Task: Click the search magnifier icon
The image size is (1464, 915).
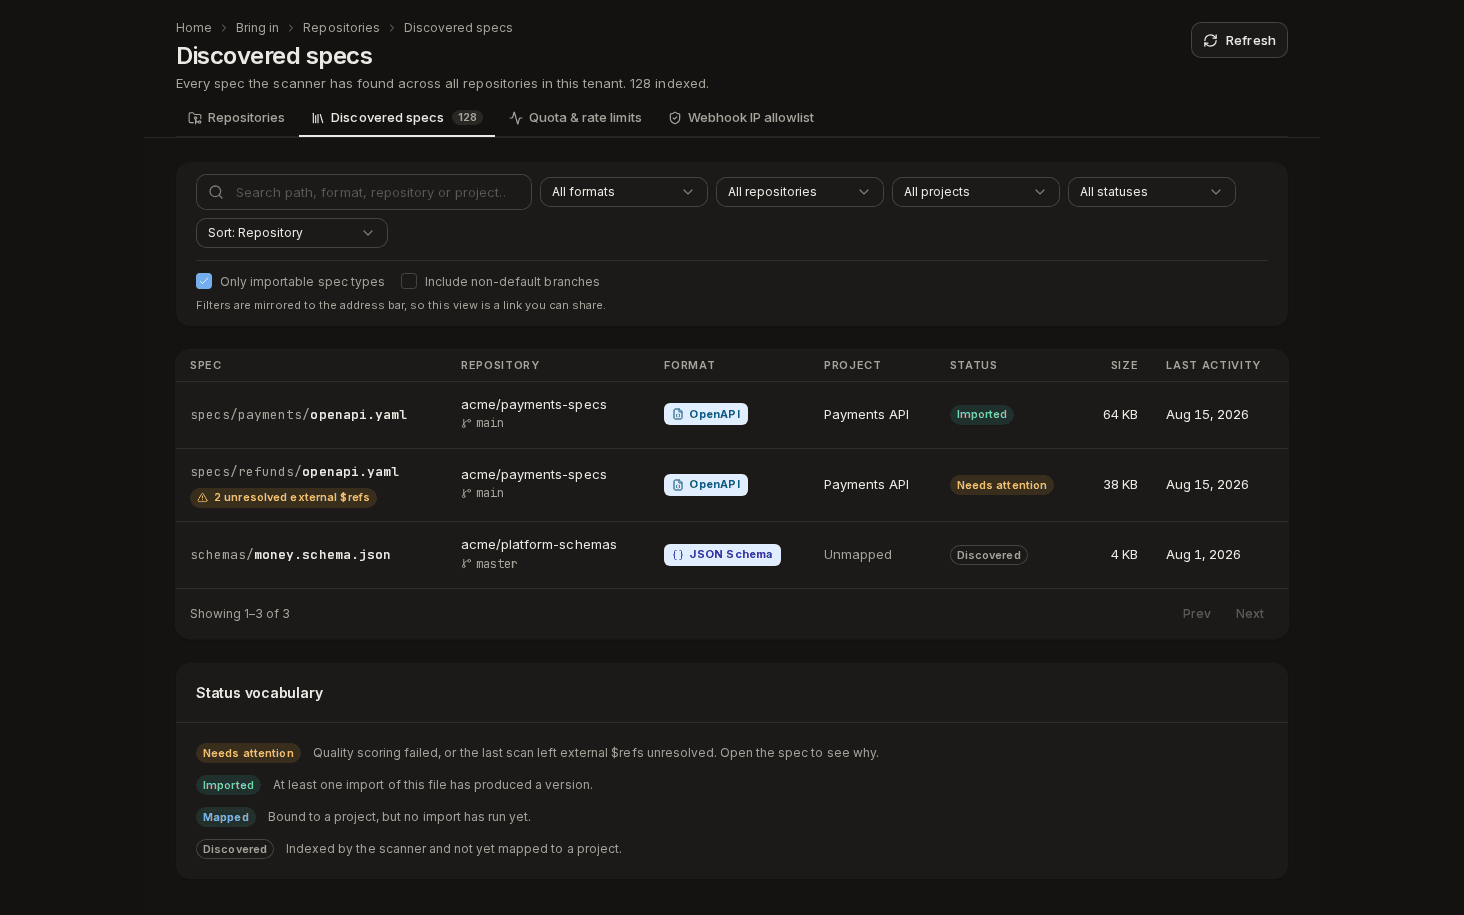Action: coord(216,192)
